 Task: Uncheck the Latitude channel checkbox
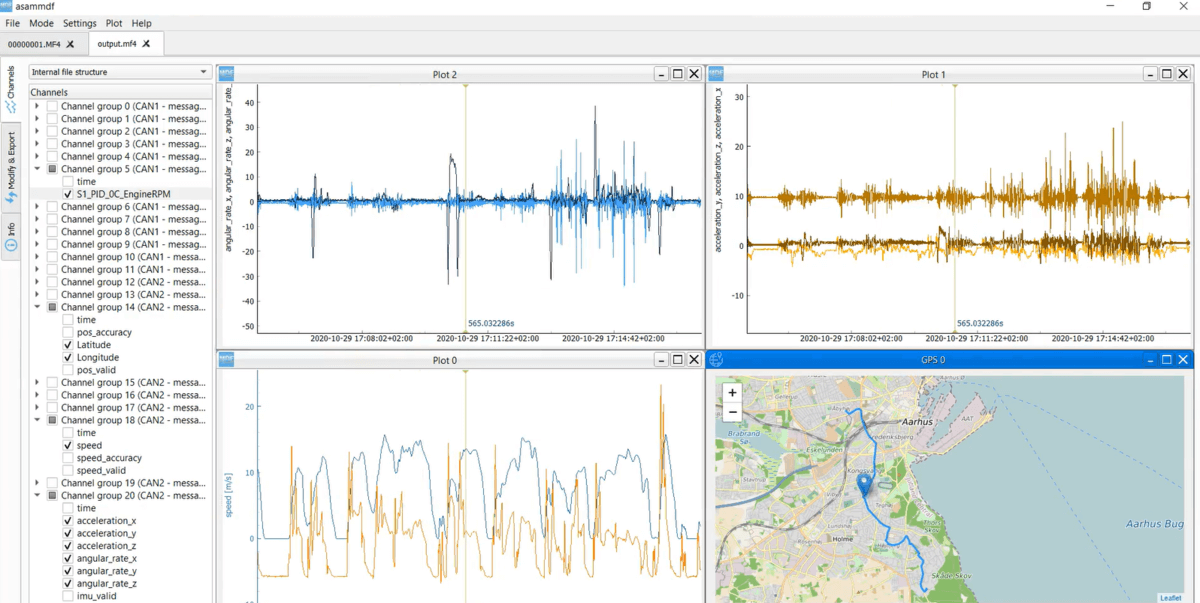tap(68, 345)
